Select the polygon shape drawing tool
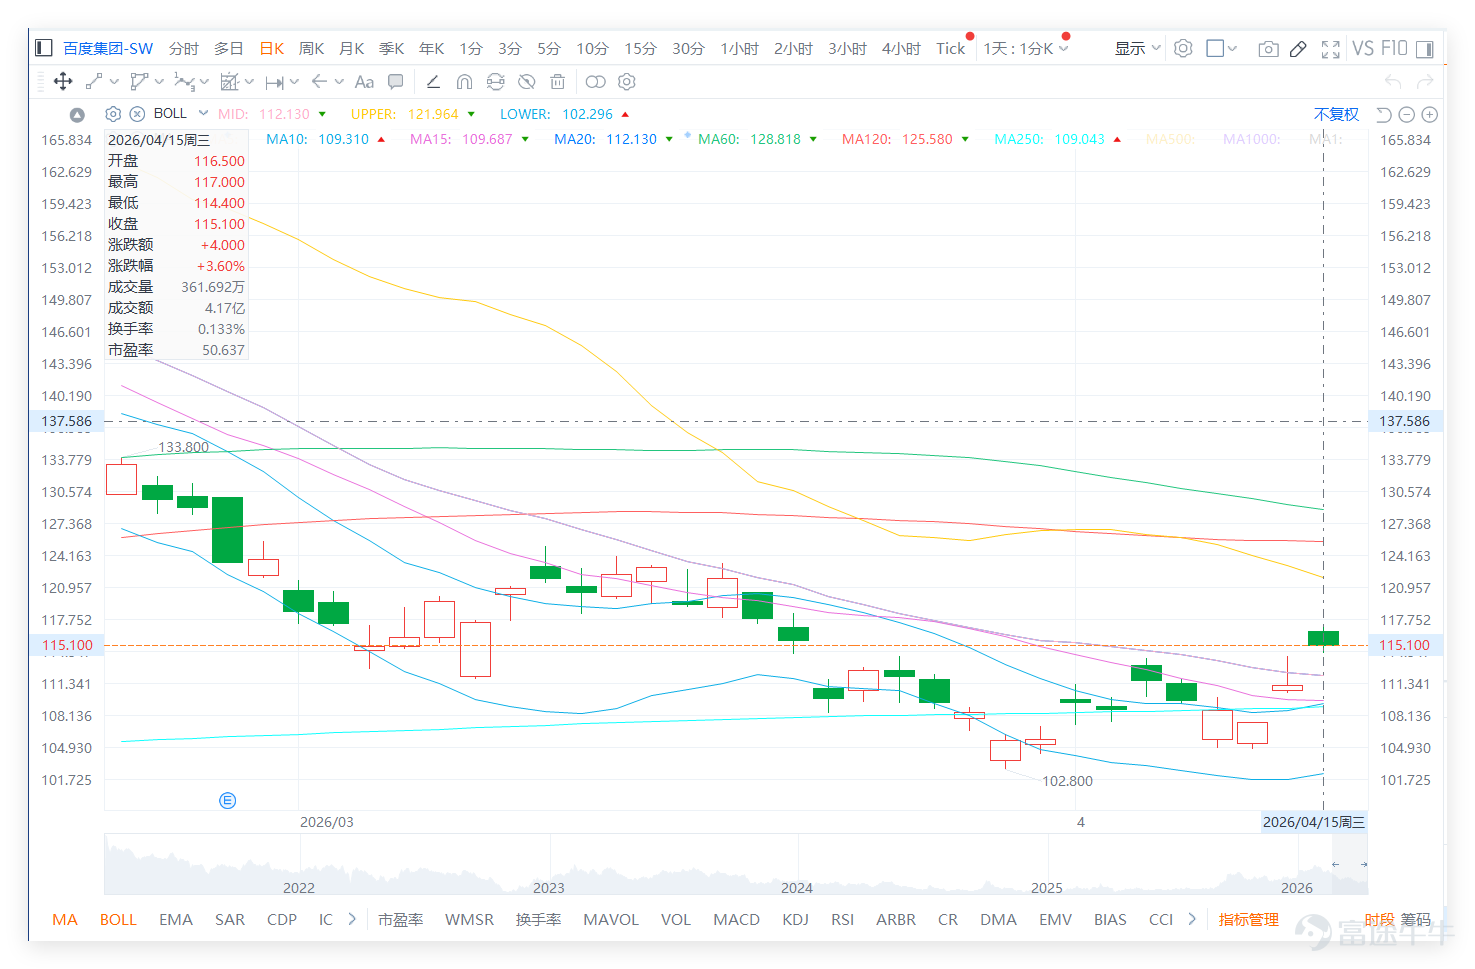 coord(139,82)
